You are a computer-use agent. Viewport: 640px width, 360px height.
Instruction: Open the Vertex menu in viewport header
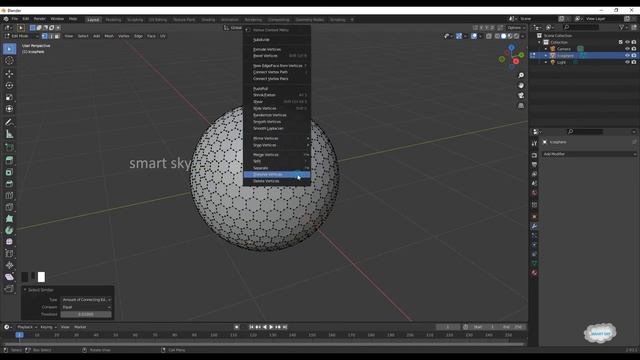[124, 36]
